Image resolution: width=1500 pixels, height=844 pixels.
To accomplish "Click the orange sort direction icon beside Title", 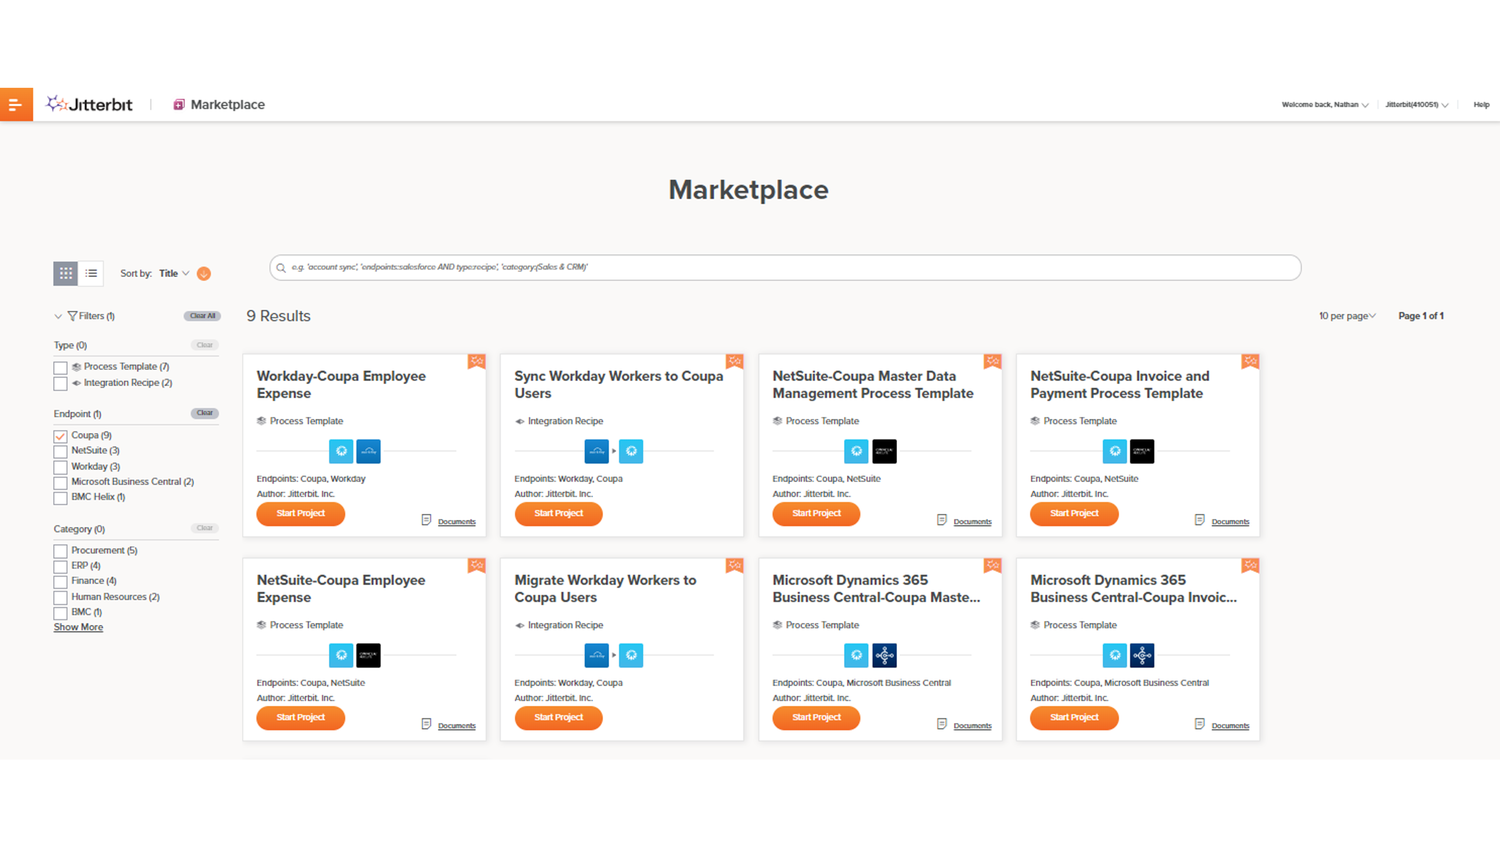I will (203, 273).
